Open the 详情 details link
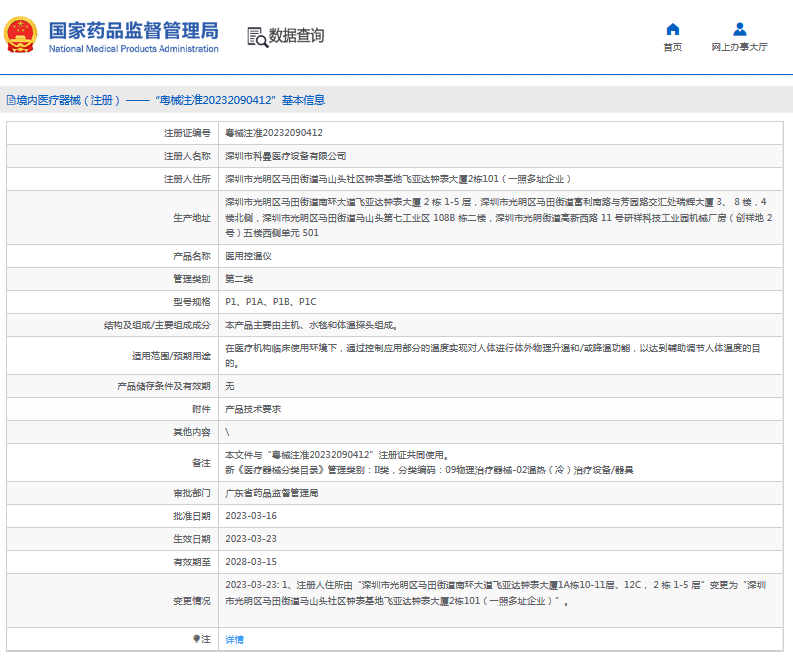This screenshot has width=793, height=657. coord(234,639)
